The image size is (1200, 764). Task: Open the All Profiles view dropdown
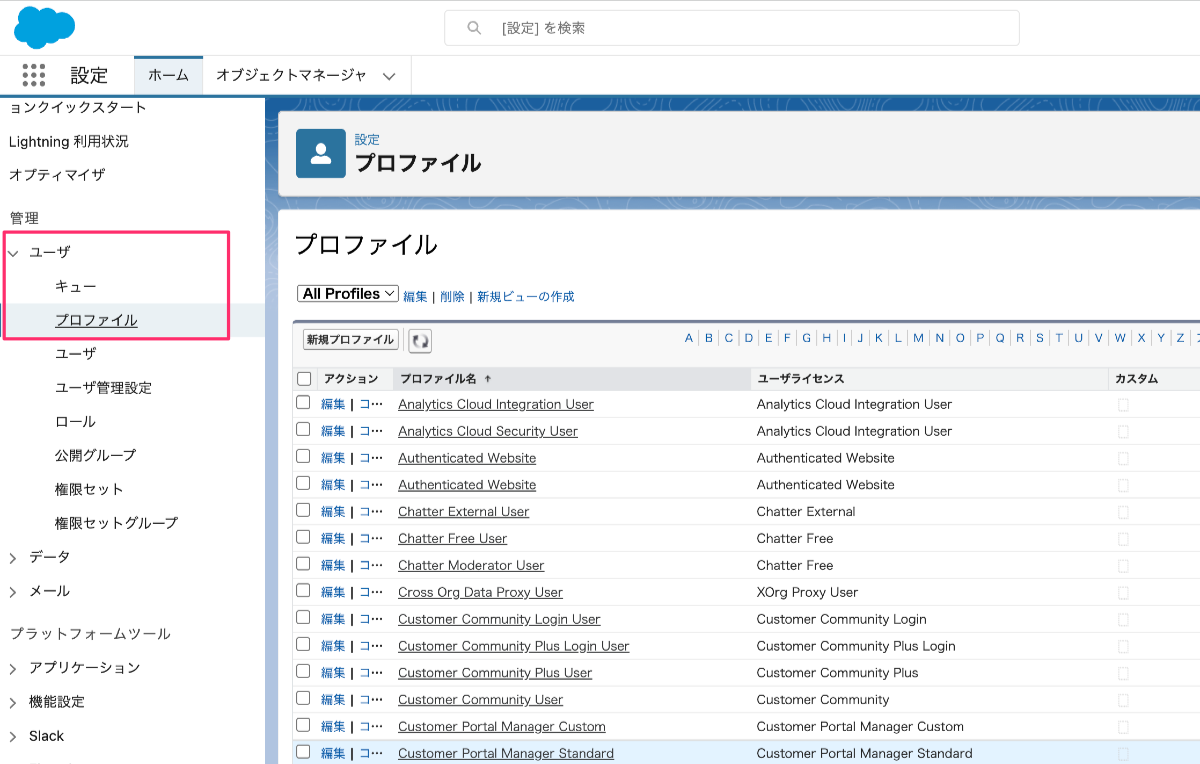click(348, 294)
